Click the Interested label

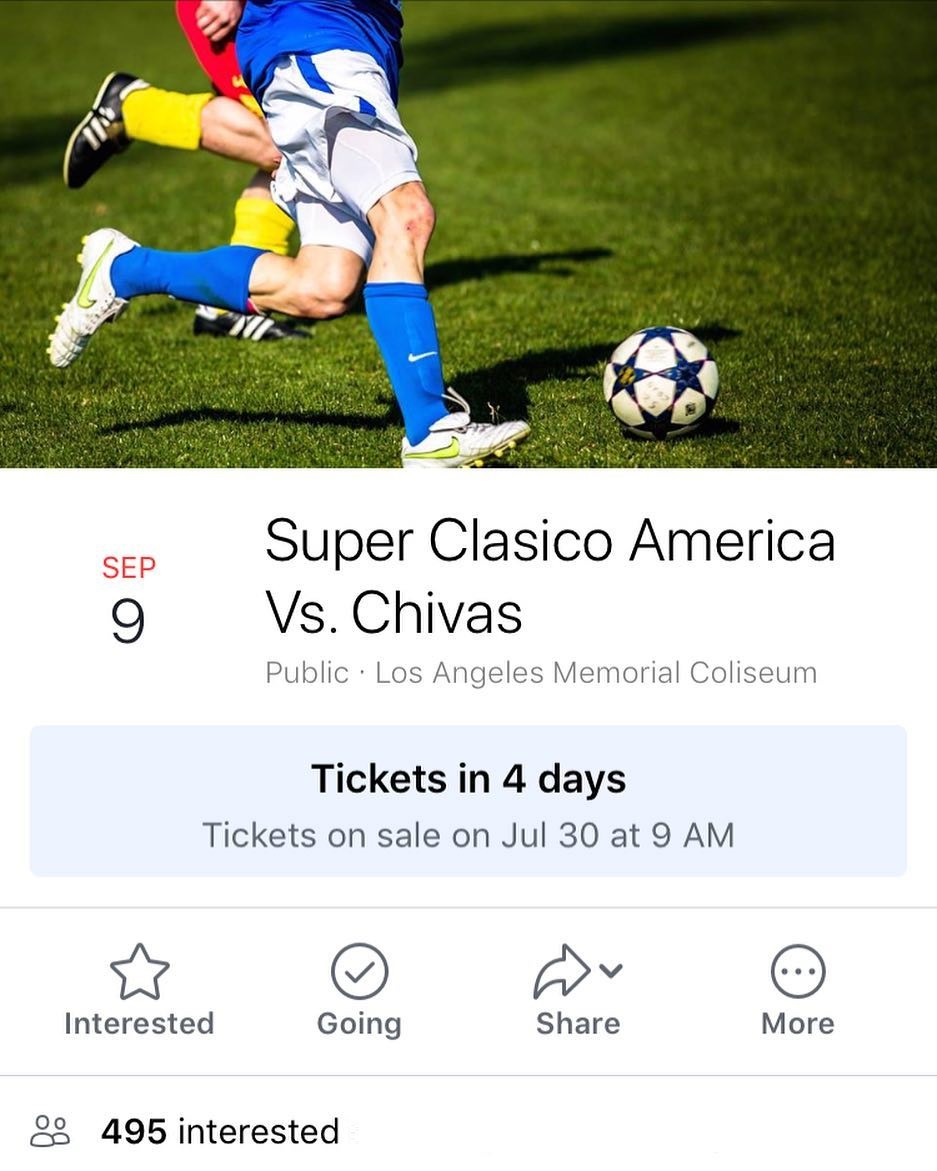point(140,1023)
